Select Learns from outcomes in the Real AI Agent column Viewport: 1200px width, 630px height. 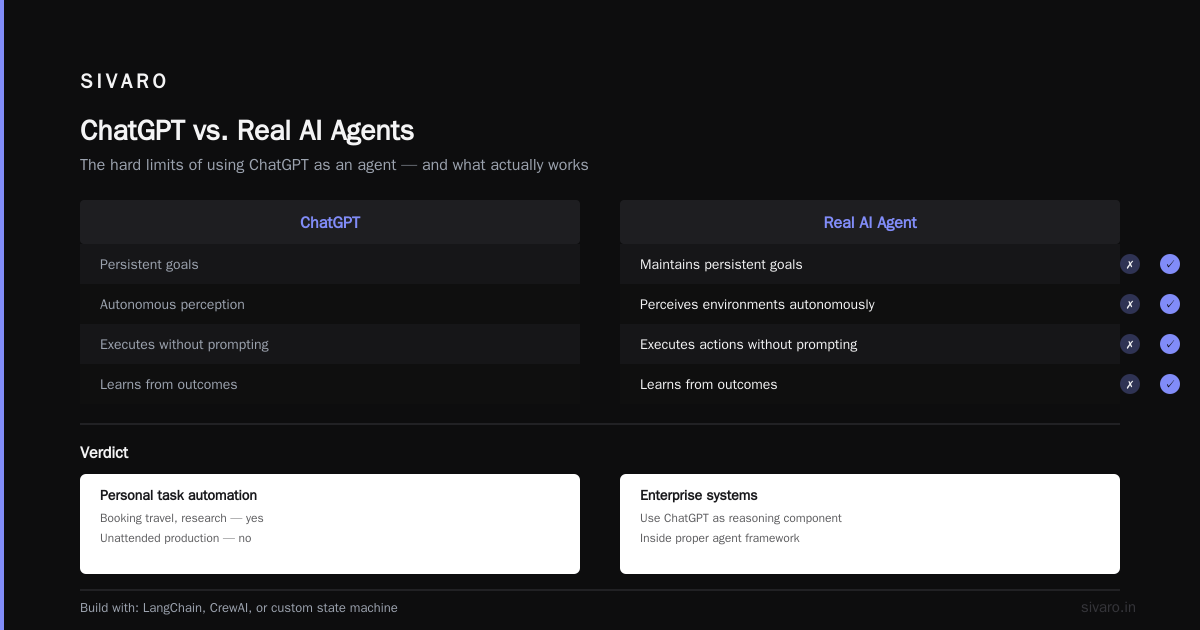click(870, 384)
